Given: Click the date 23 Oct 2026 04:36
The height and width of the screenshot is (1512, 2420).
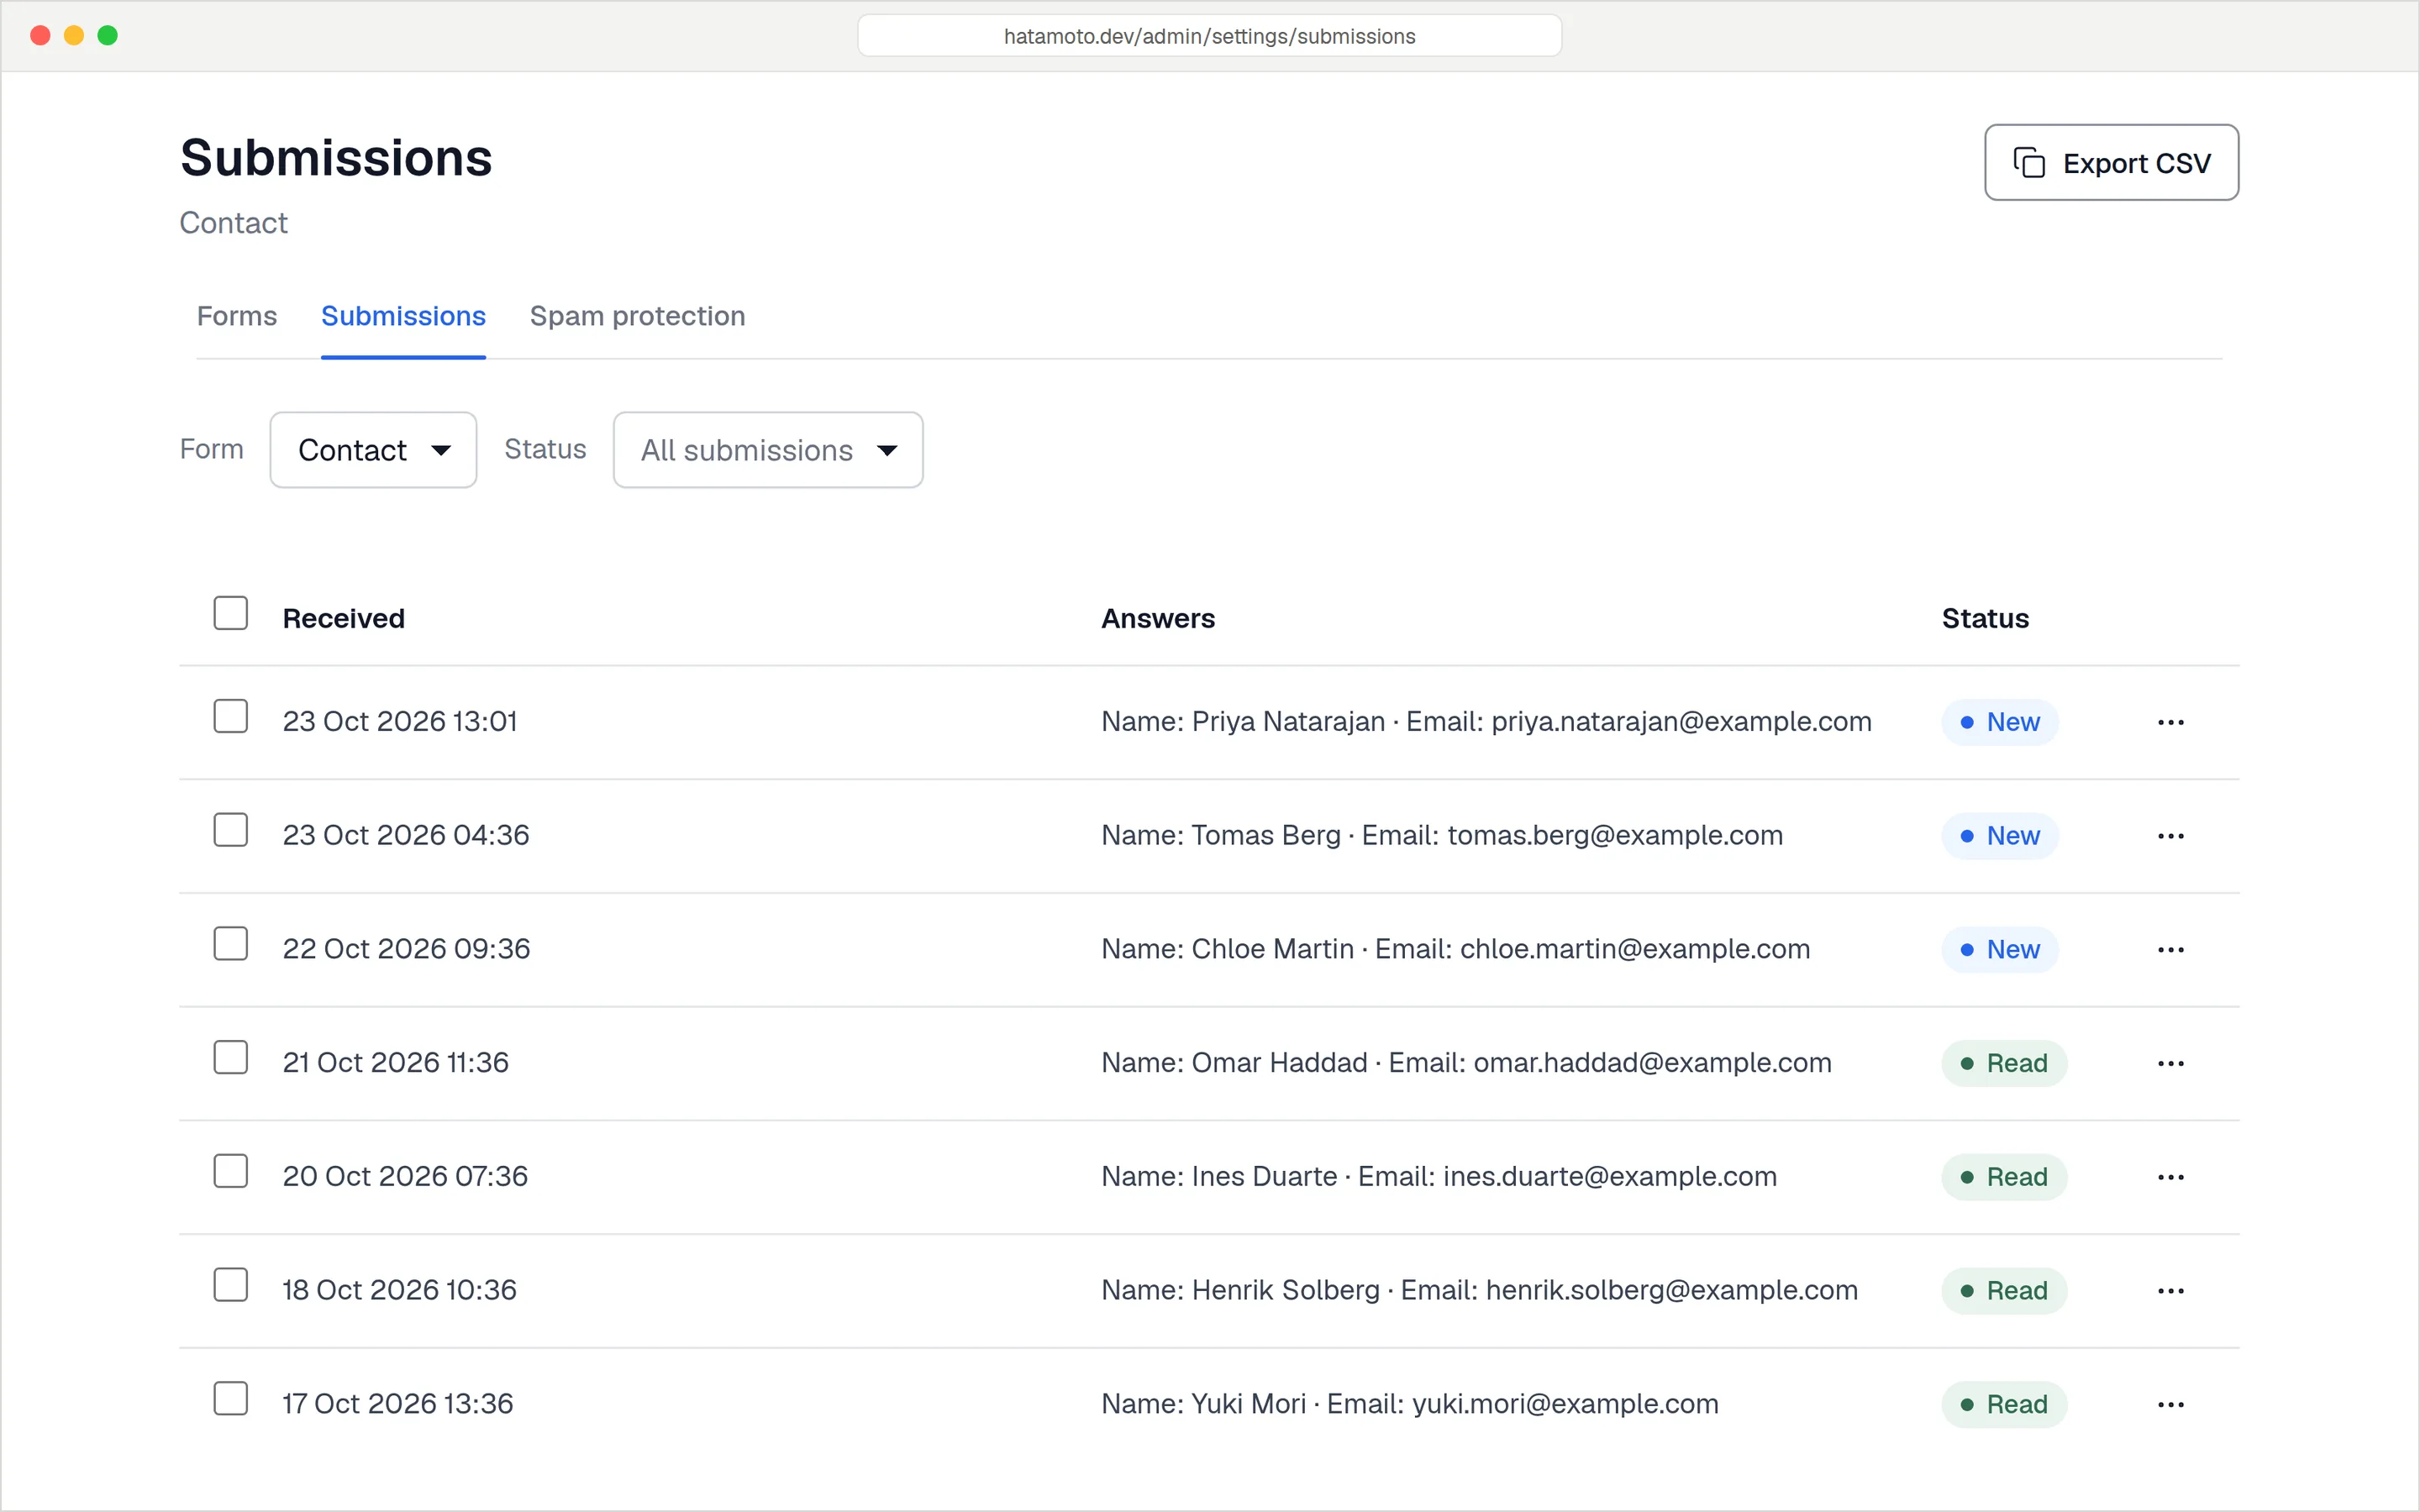Looking at the screenshot, I should click(x=406, y=836).
